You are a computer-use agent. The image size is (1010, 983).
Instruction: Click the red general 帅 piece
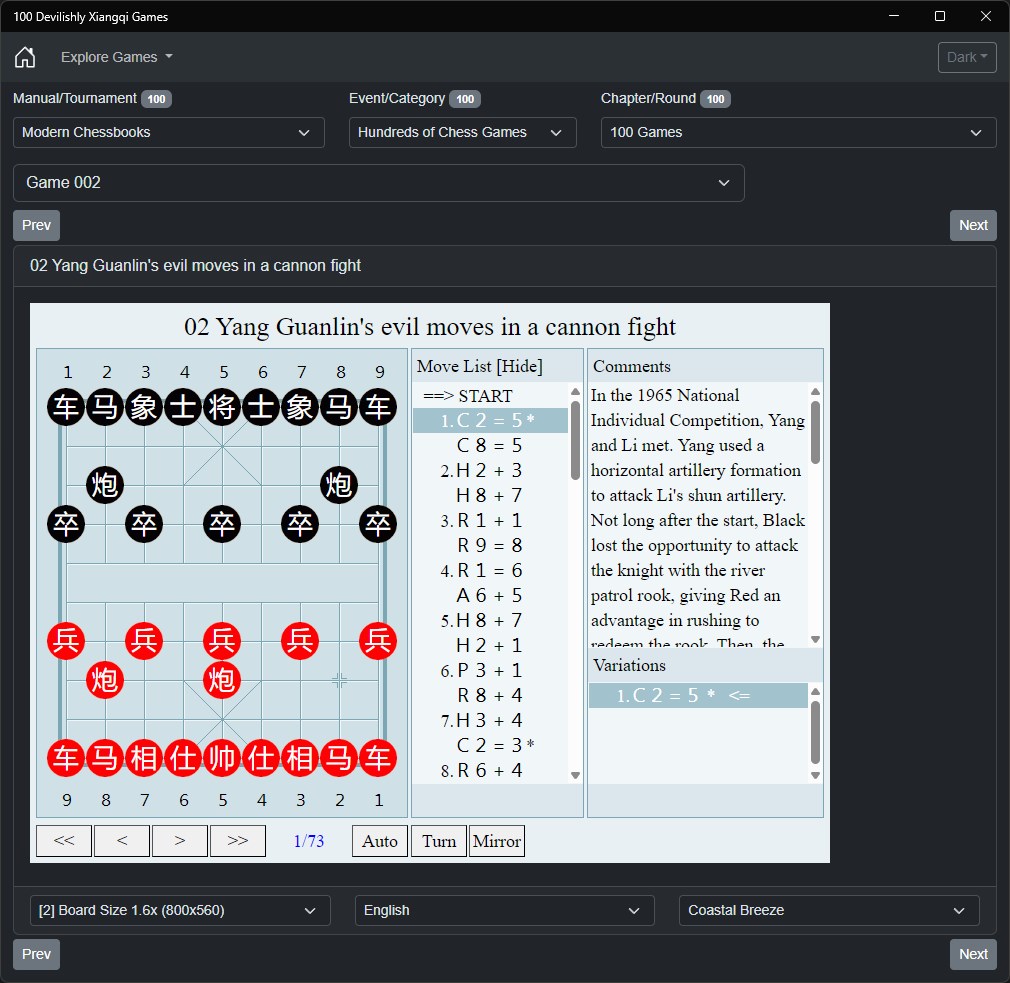pyautogui.click(x=222, y=758)
